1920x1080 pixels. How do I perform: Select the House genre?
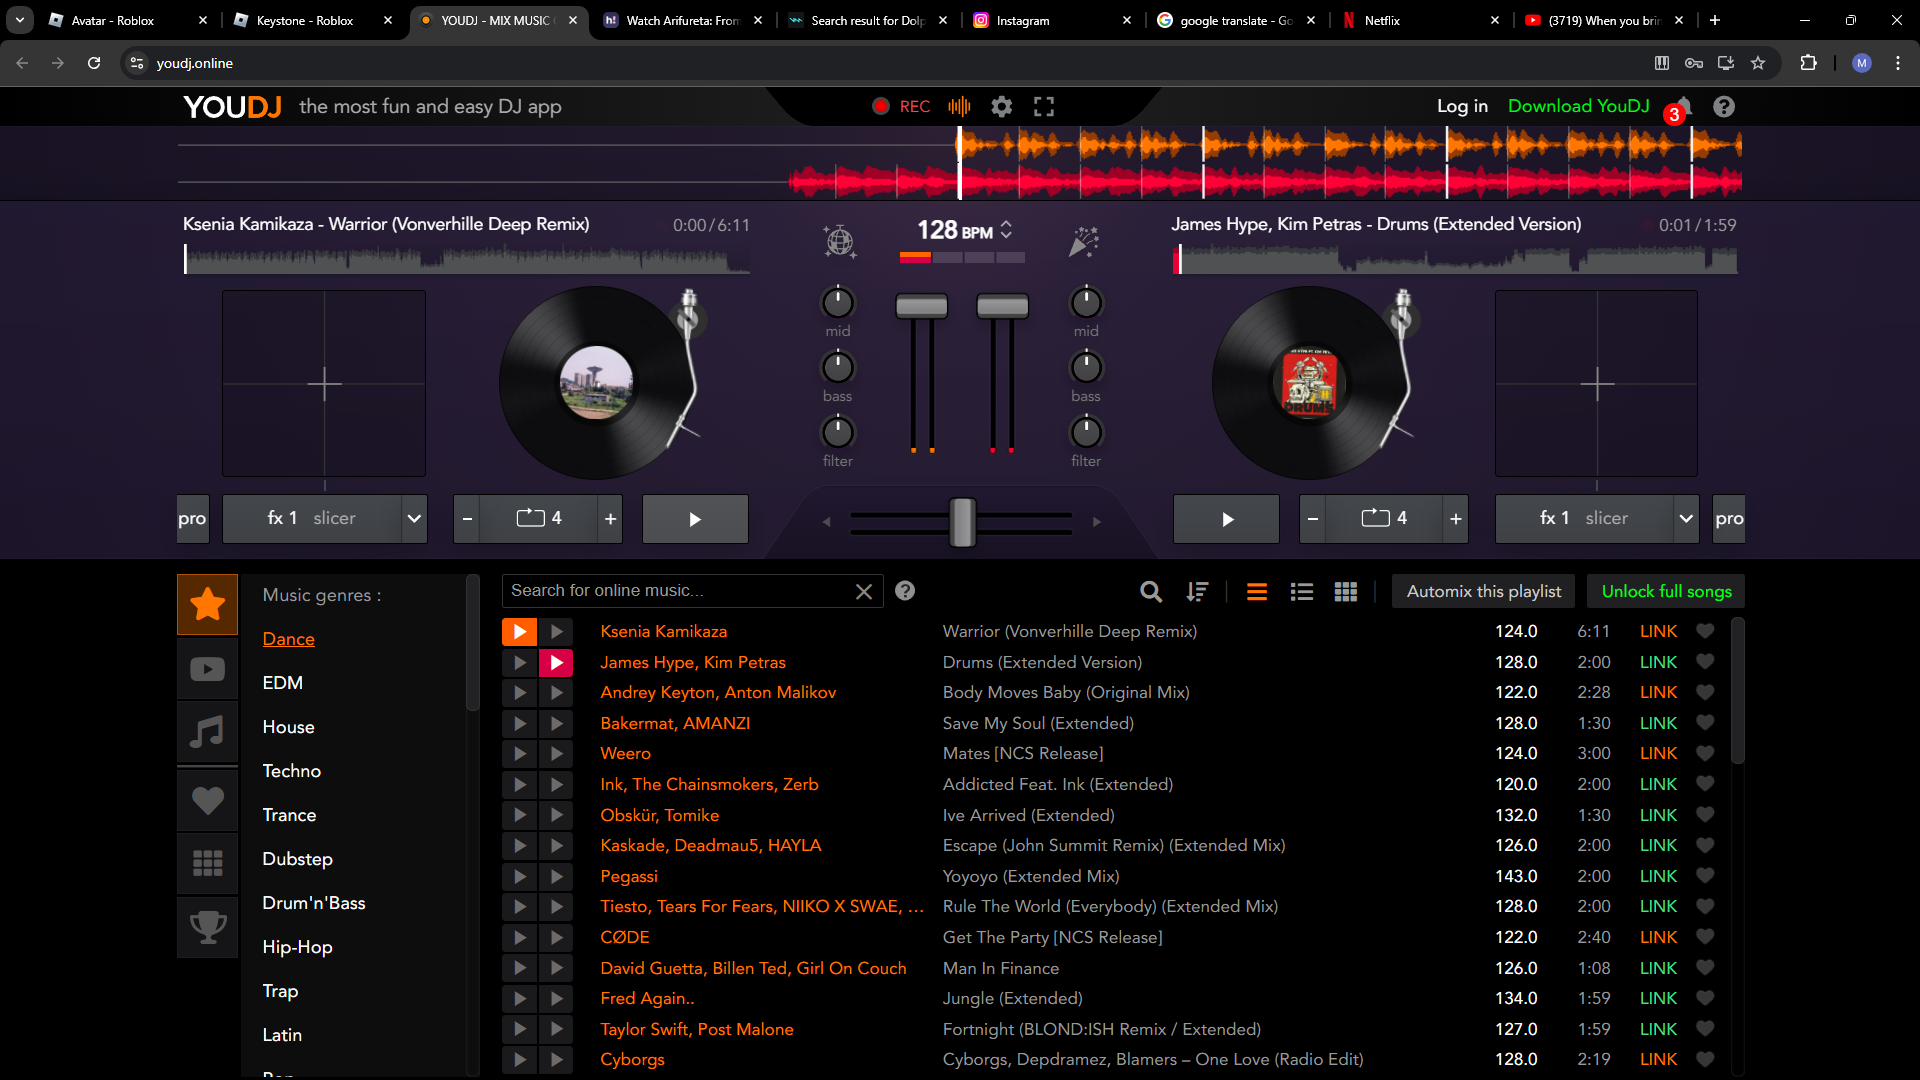[288, 727]
